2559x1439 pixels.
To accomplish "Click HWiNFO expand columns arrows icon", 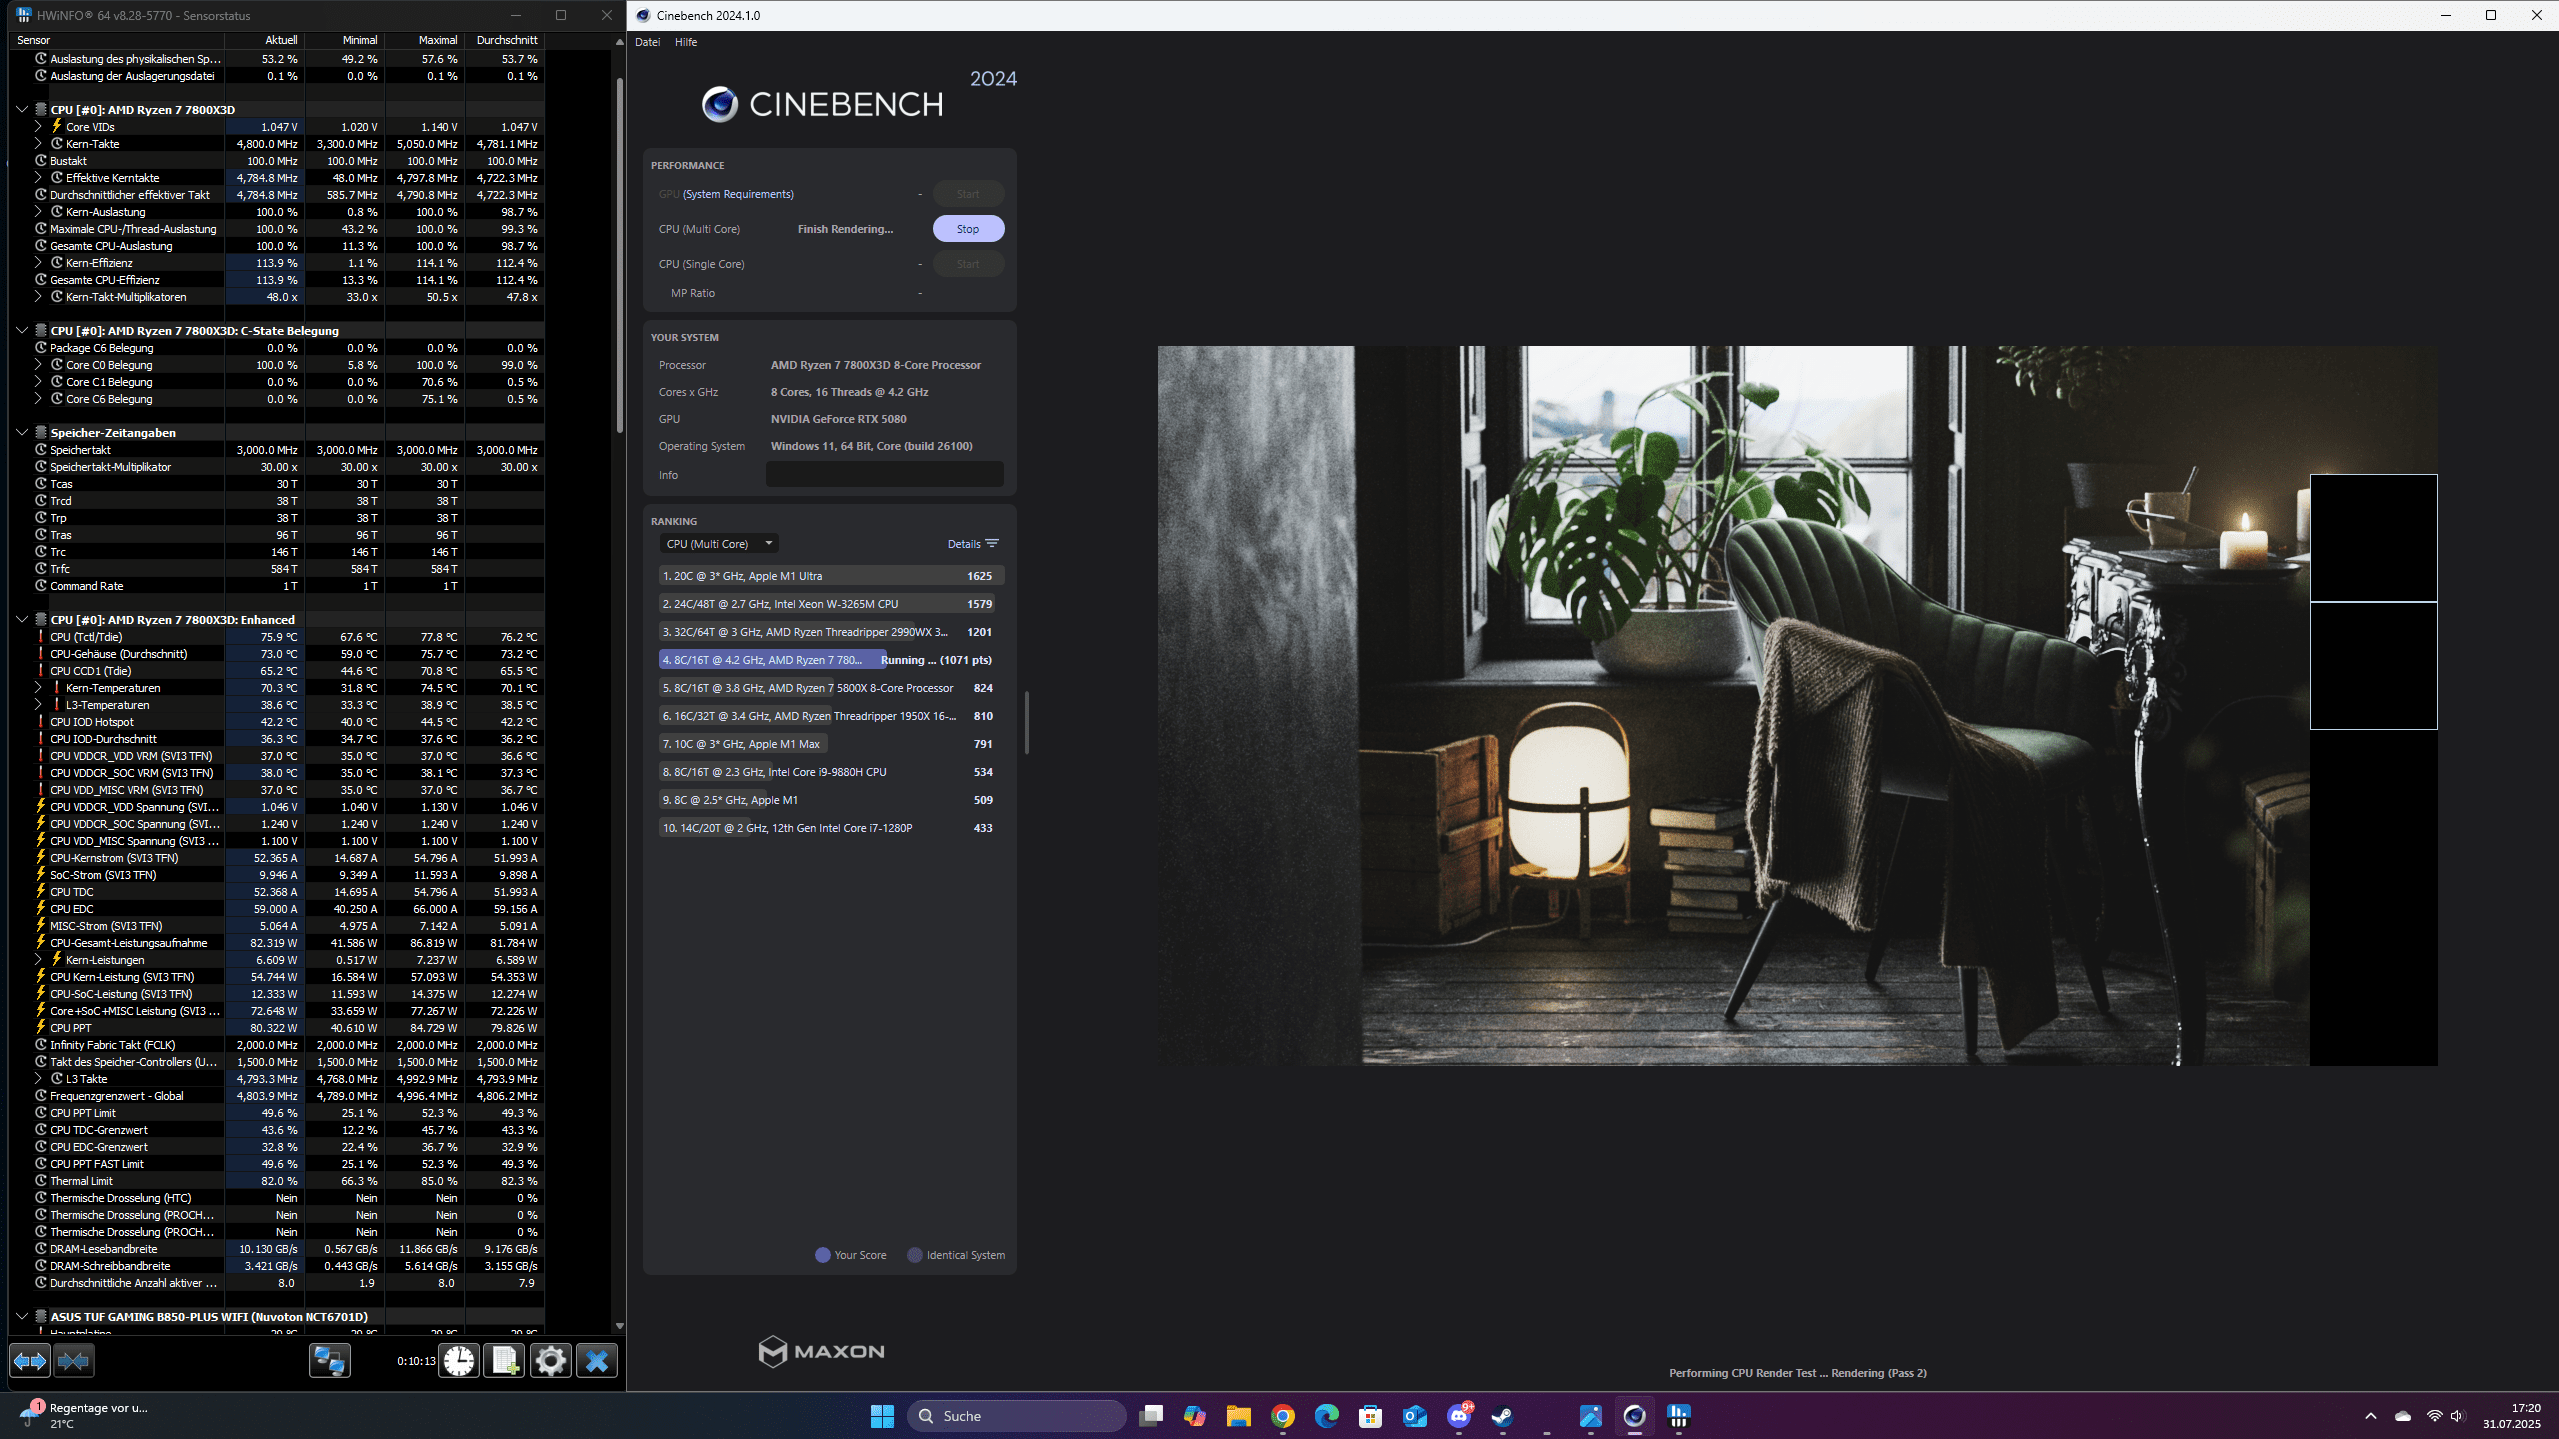I will click(29, 1361).
